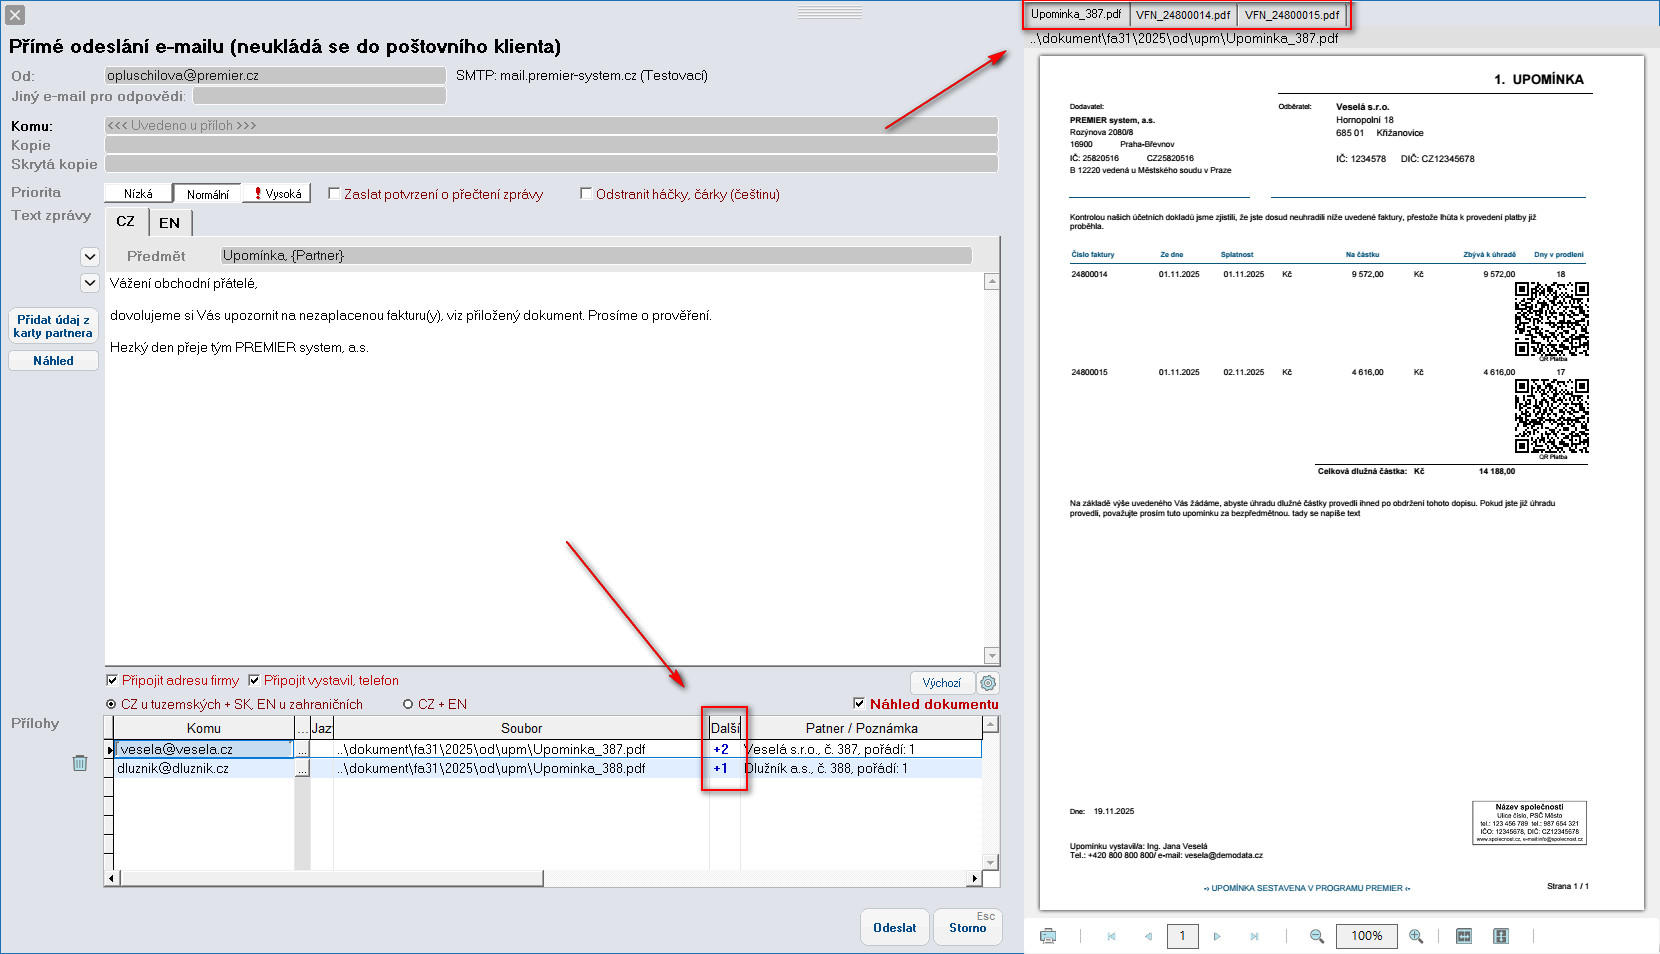Expand the dropdown arrow beside message body
This screenshot has width=1660, height=954.
pos(89,283)
